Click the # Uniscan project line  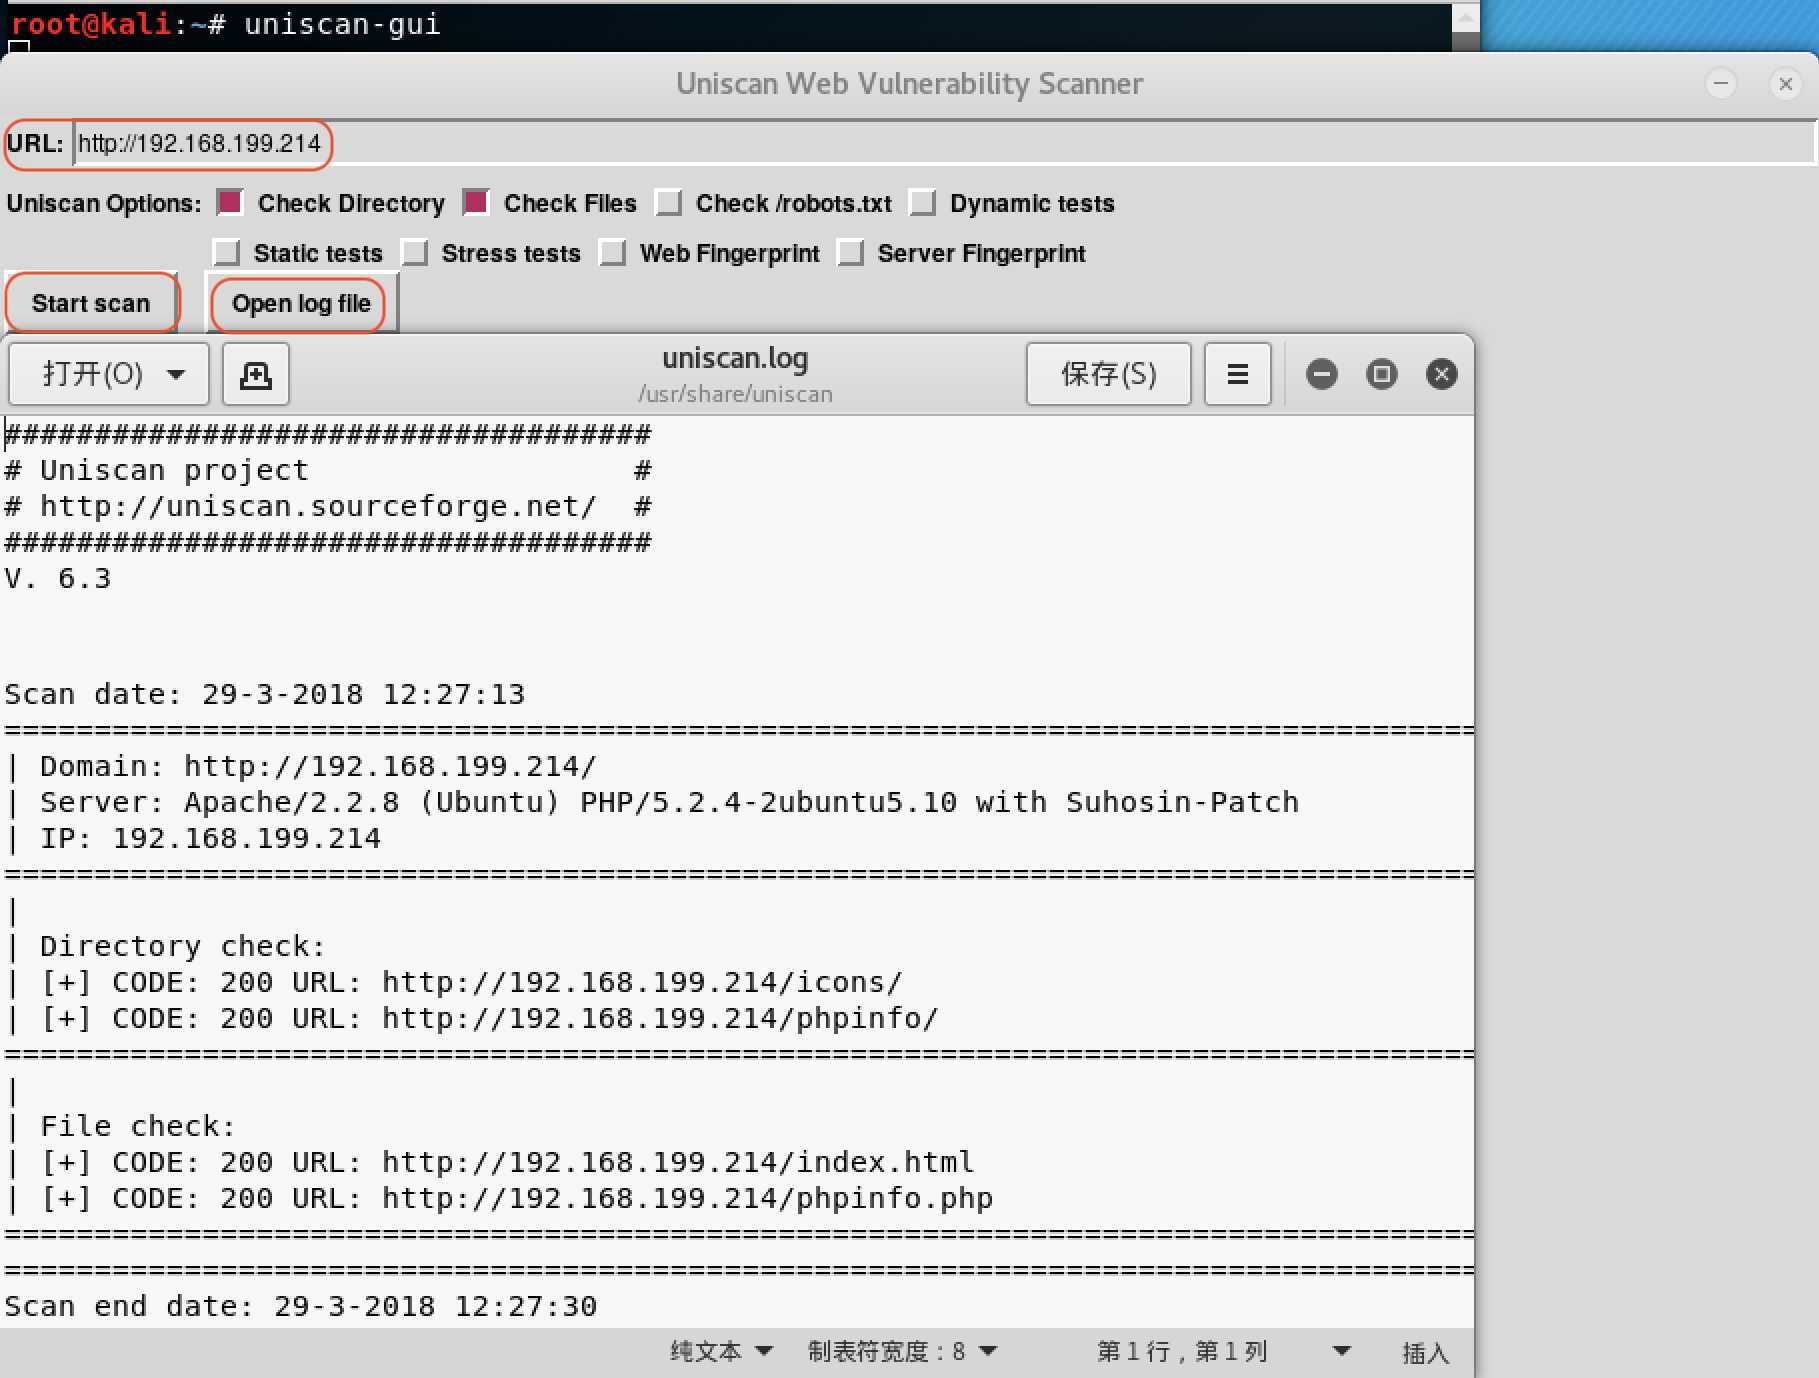coord(328,470)
